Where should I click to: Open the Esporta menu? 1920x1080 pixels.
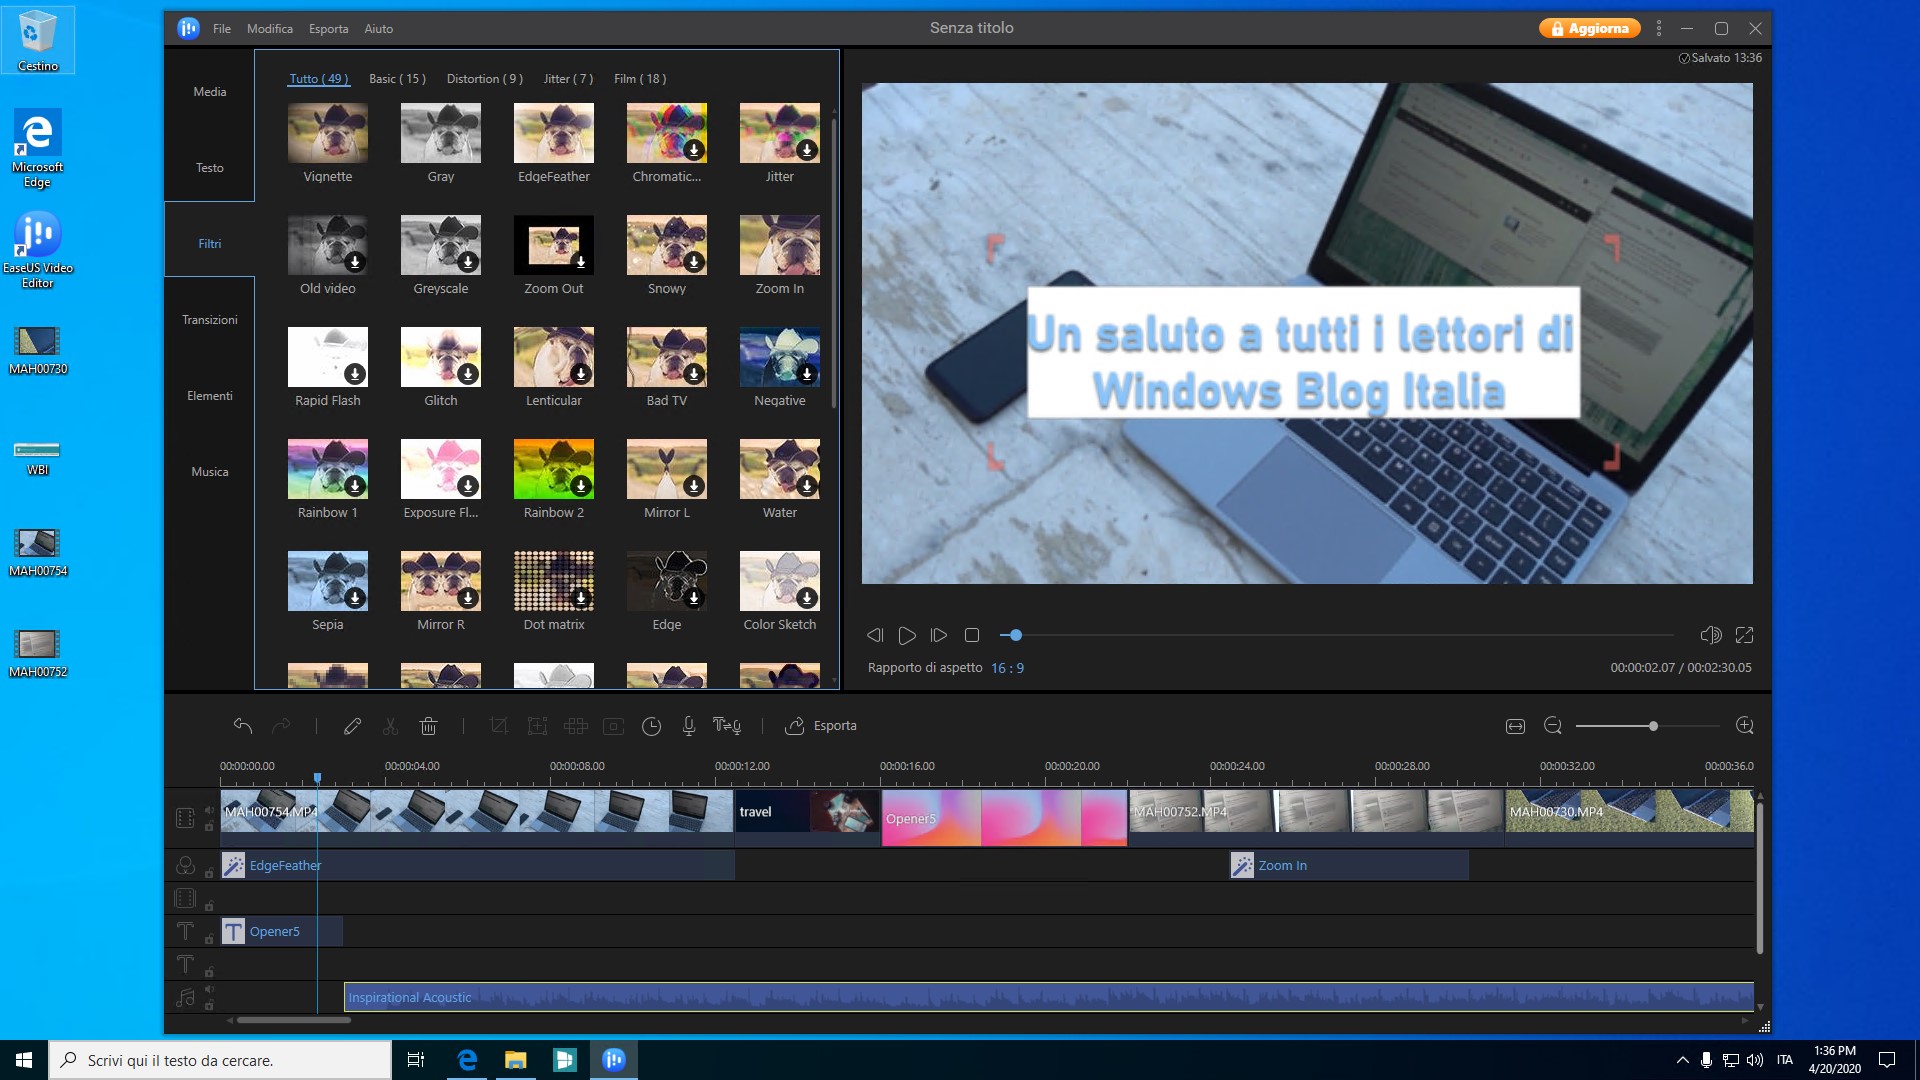coord(328,28)
